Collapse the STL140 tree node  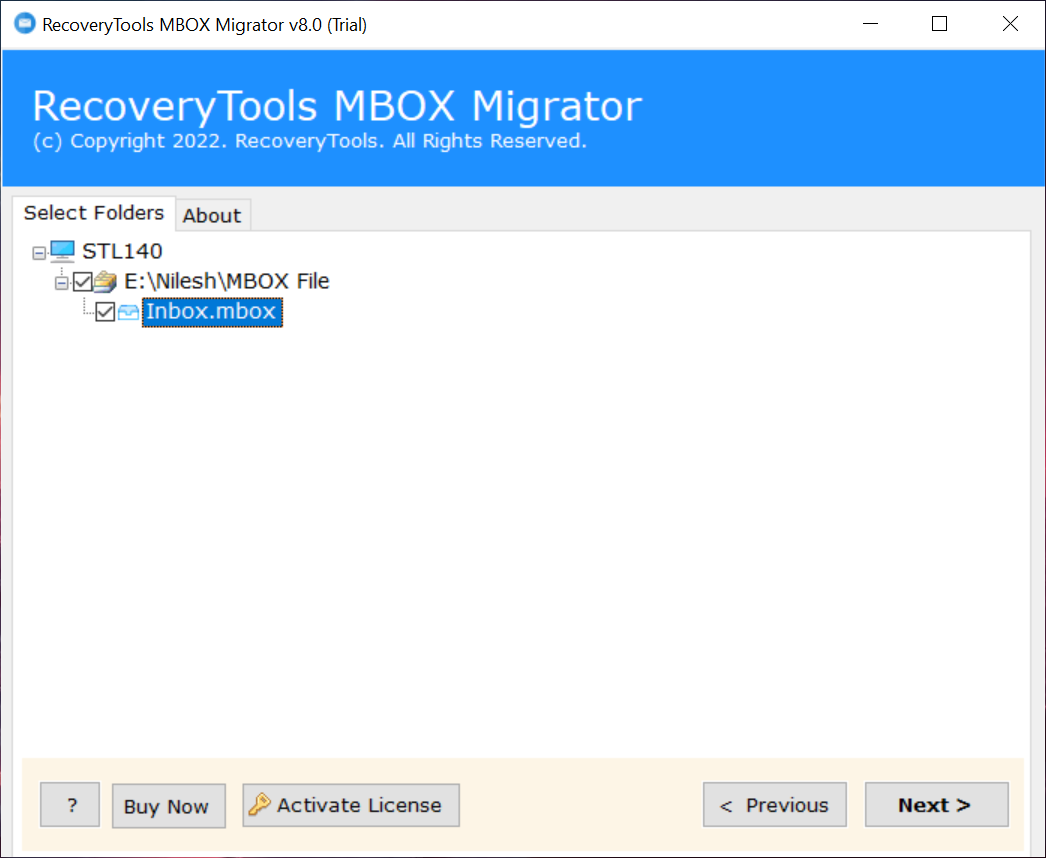click(39, 252)
